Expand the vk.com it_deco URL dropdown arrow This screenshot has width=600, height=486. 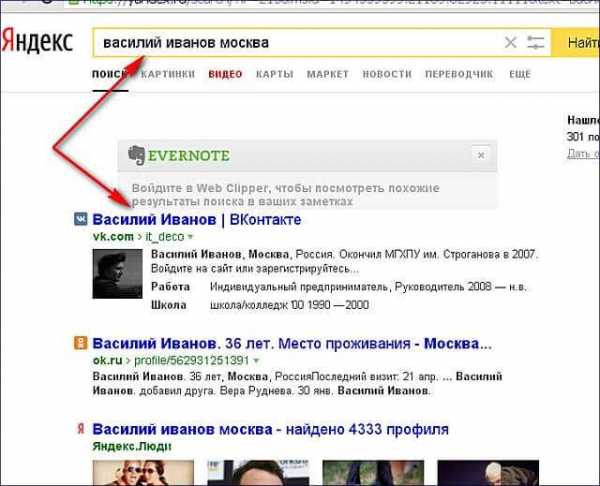[x=190, y=237]
